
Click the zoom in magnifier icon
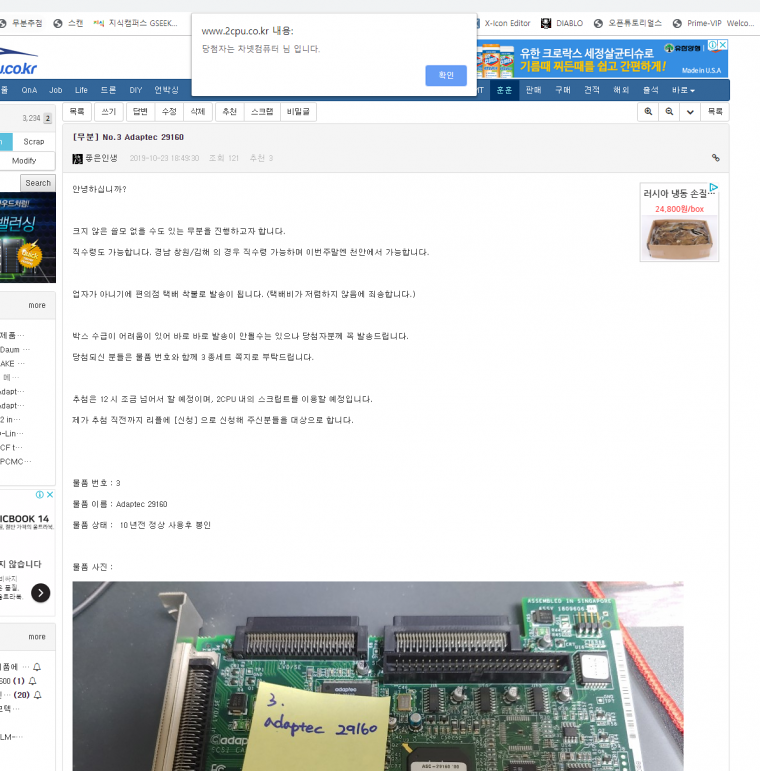648,112
